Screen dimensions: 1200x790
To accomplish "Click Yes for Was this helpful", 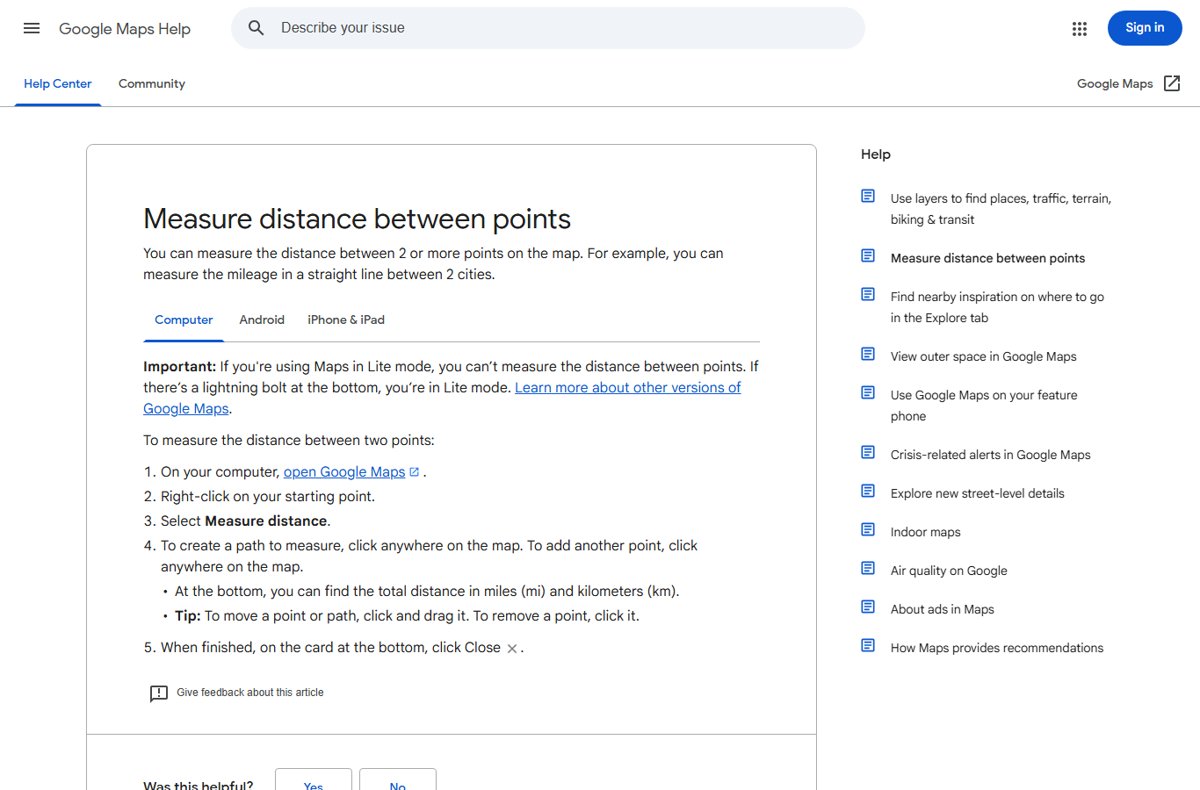I will (x=313, y=779).
